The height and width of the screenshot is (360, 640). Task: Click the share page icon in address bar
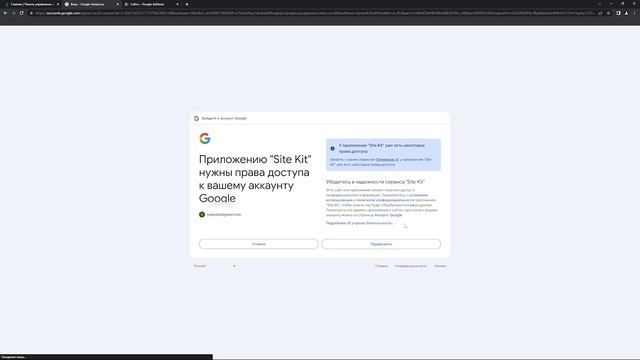pyautogui.click(x=600, y=13)
